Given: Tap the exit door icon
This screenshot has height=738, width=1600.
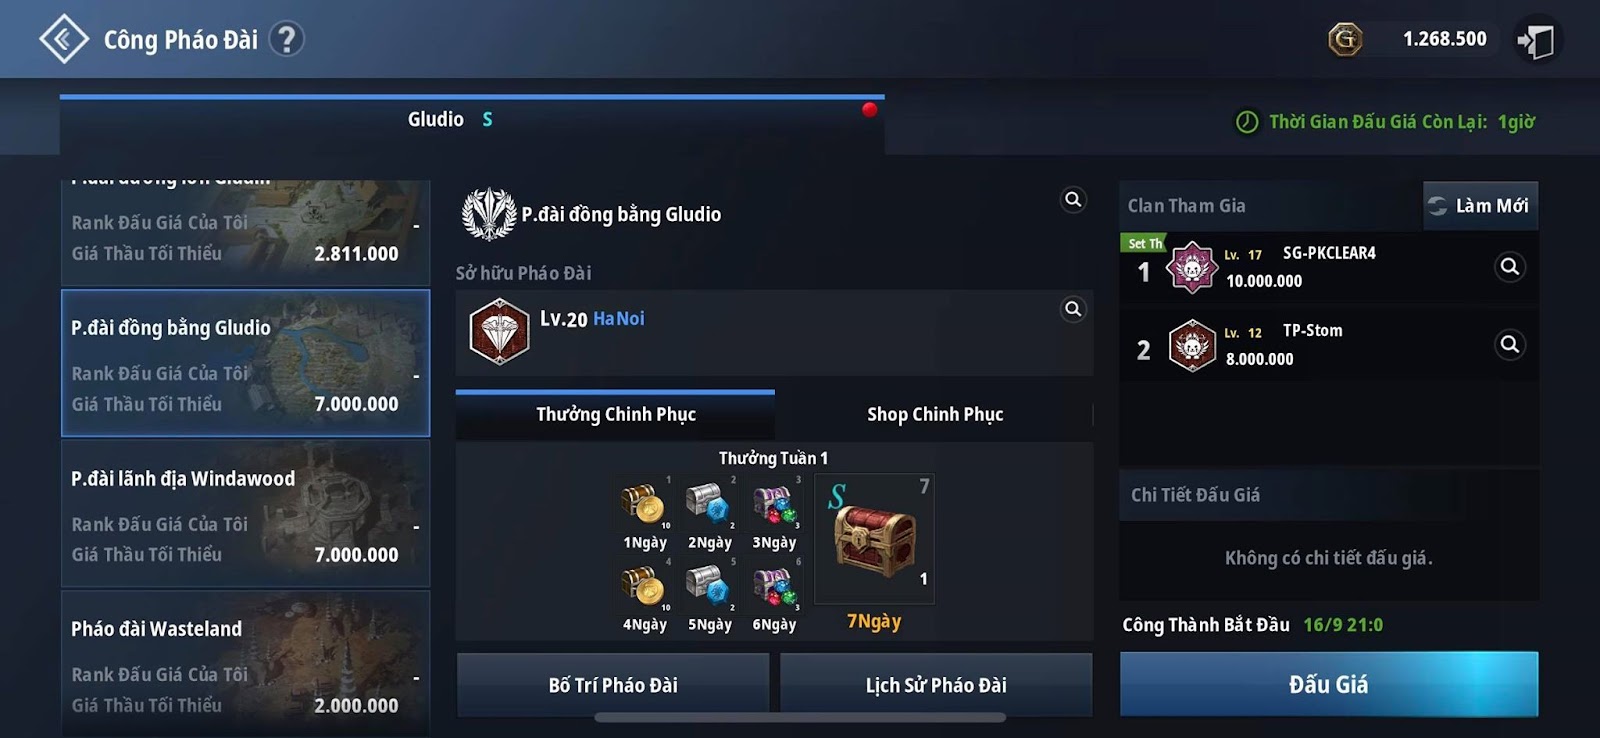Looking at the screenshot, I should 1536,40.
